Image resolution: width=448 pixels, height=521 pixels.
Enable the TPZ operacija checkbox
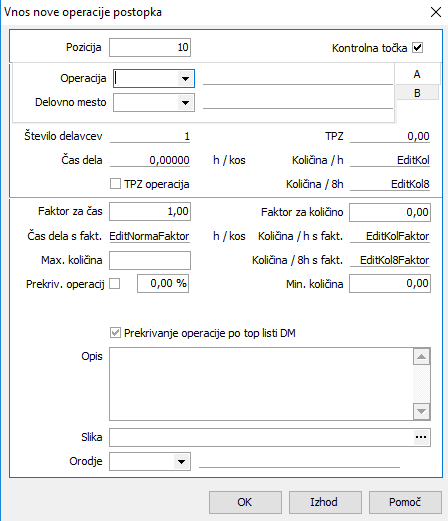[115, 184]
